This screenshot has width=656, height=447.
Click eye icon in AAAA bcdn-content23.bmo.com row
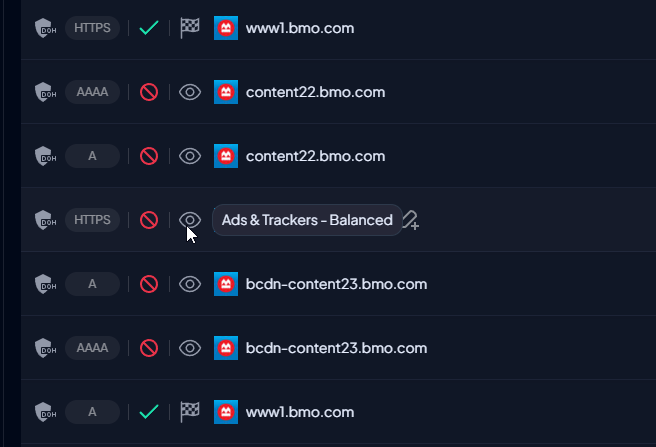pyautogui.click(x=190, y=348)
